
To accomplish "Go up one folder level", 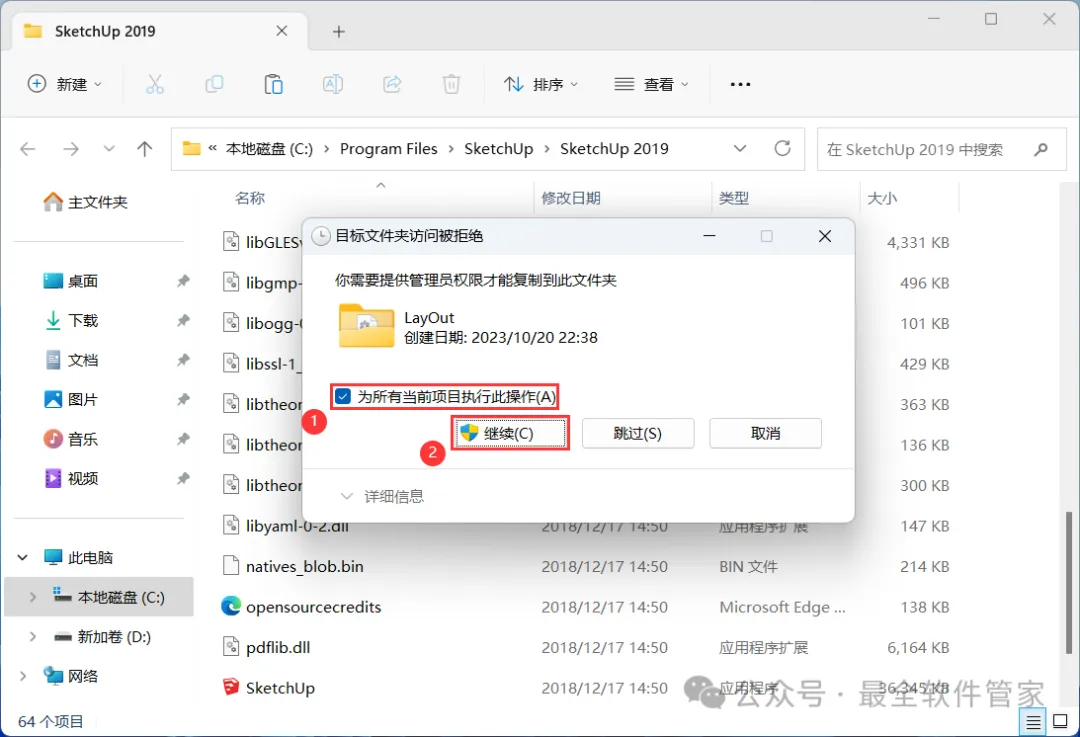I will coord(145,149).
